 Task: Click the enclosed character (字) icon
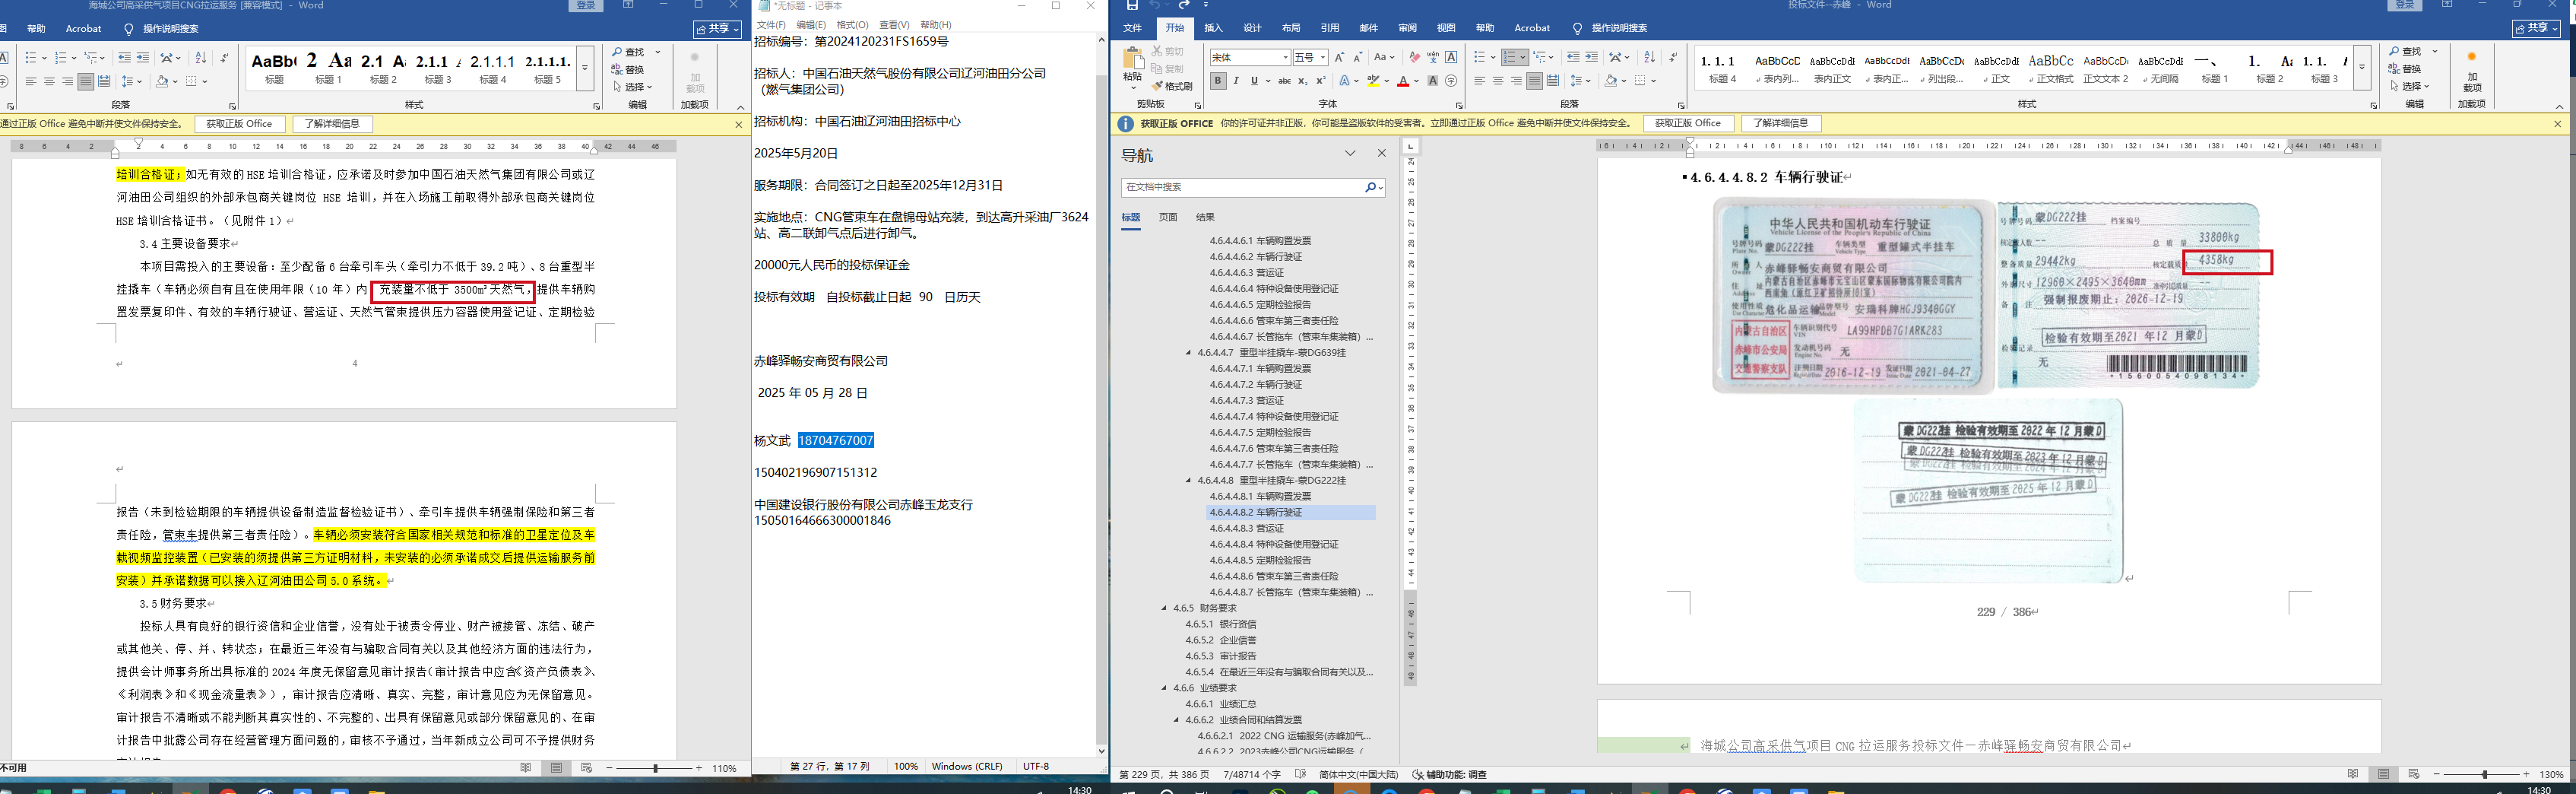[1451, 81]
